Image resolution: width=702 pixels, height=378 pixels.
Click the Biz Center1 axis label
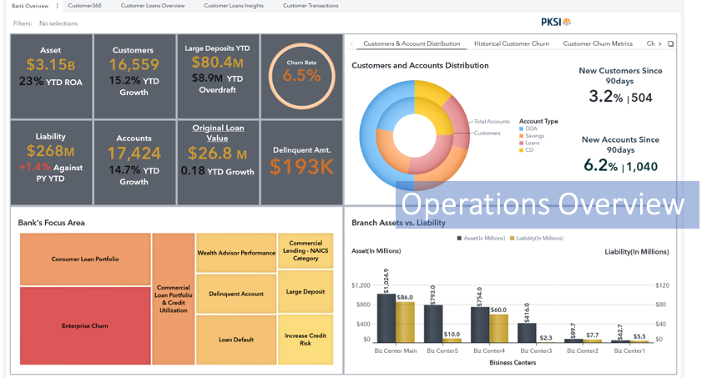[x=629, y=351]
